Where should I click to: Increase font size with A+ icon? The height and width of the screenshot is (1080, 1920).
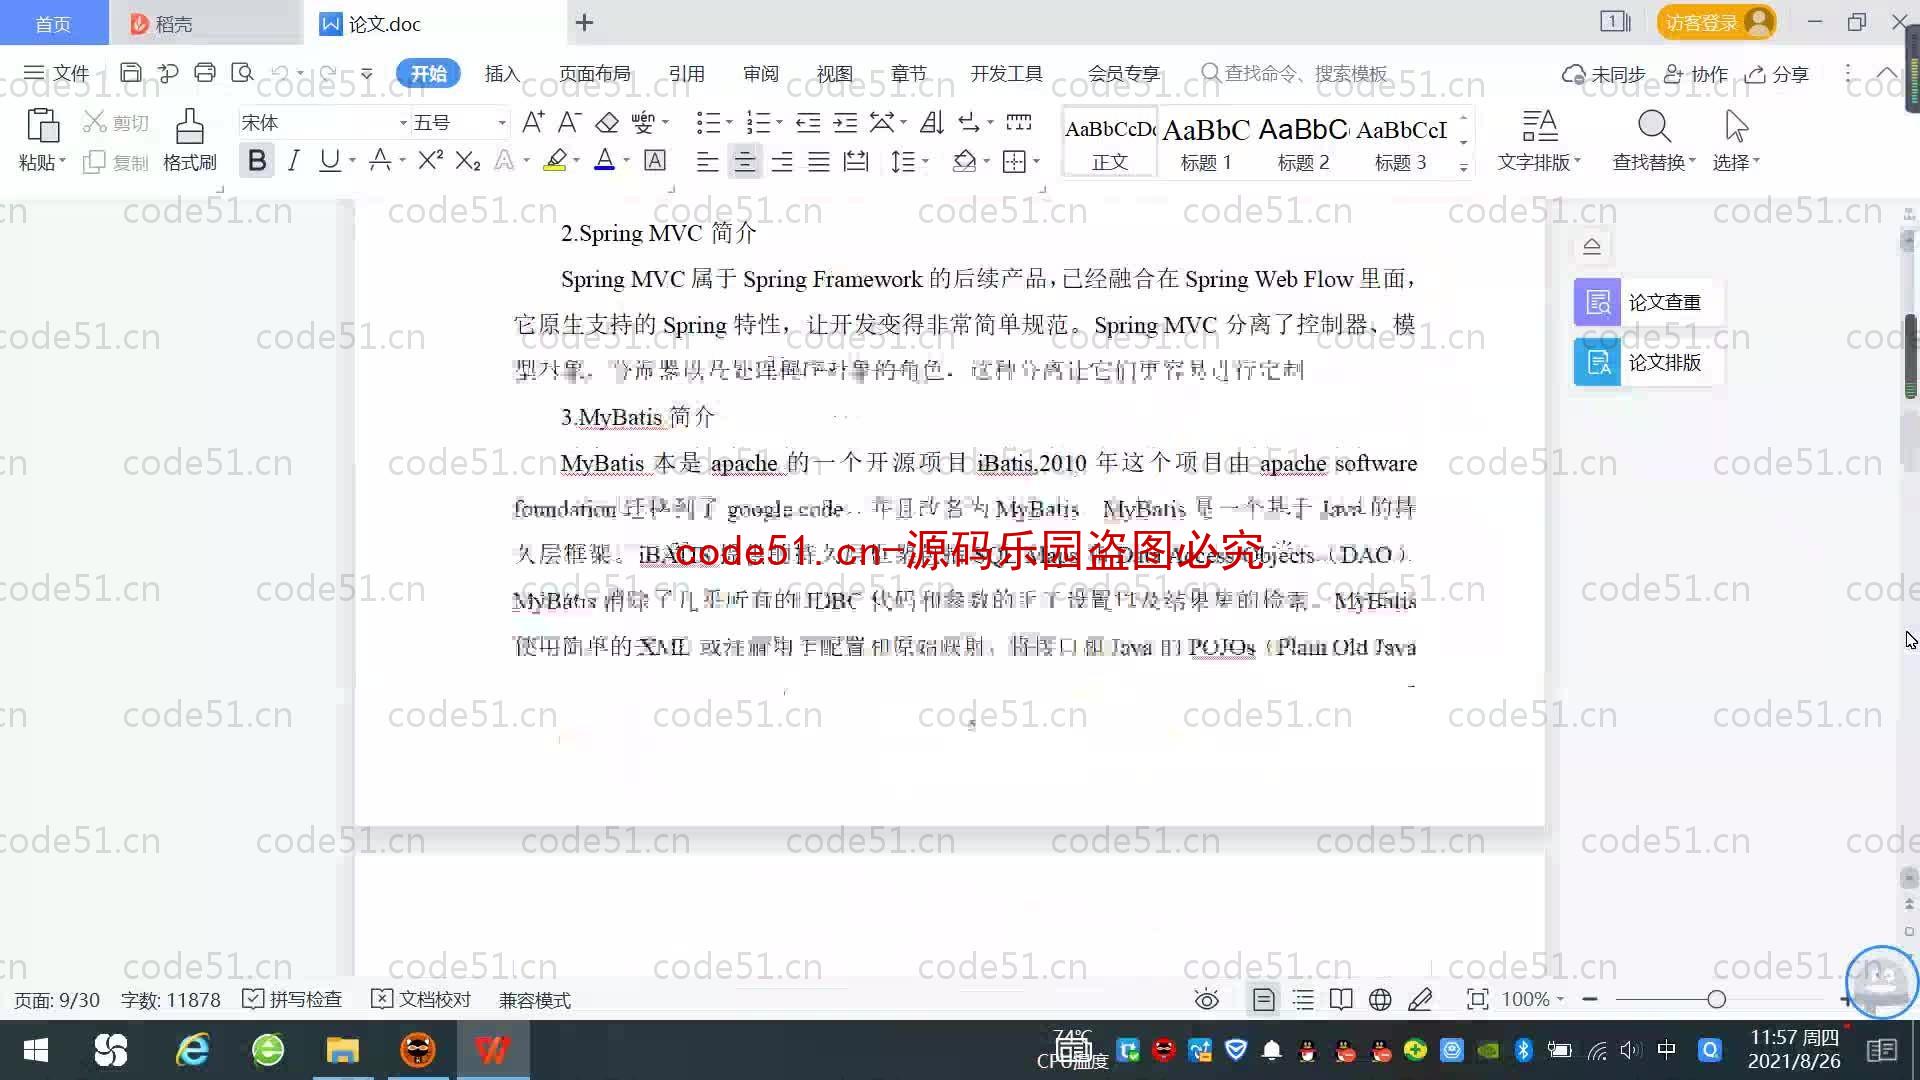pos(533,122)
